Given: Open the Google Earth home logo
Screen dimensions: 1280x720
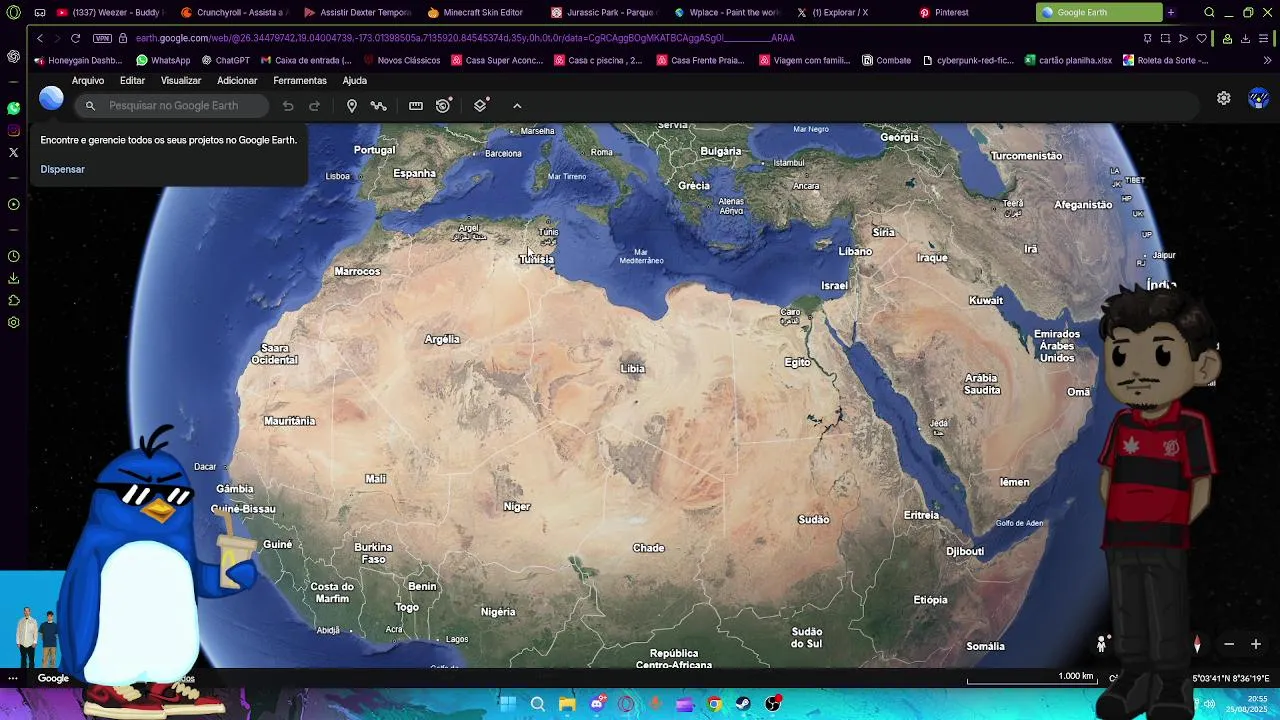Looking at the screenshot, I should 51,98.
